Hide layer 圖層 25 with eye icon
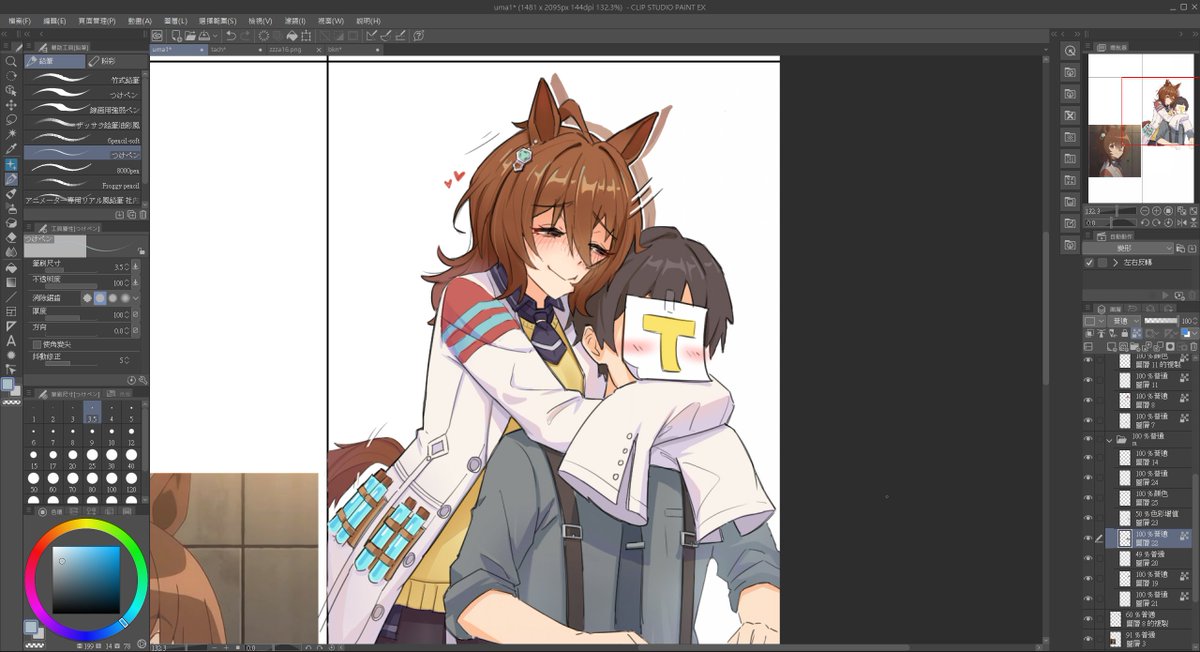This screenshot has height=652, width=1200. 1088,497
